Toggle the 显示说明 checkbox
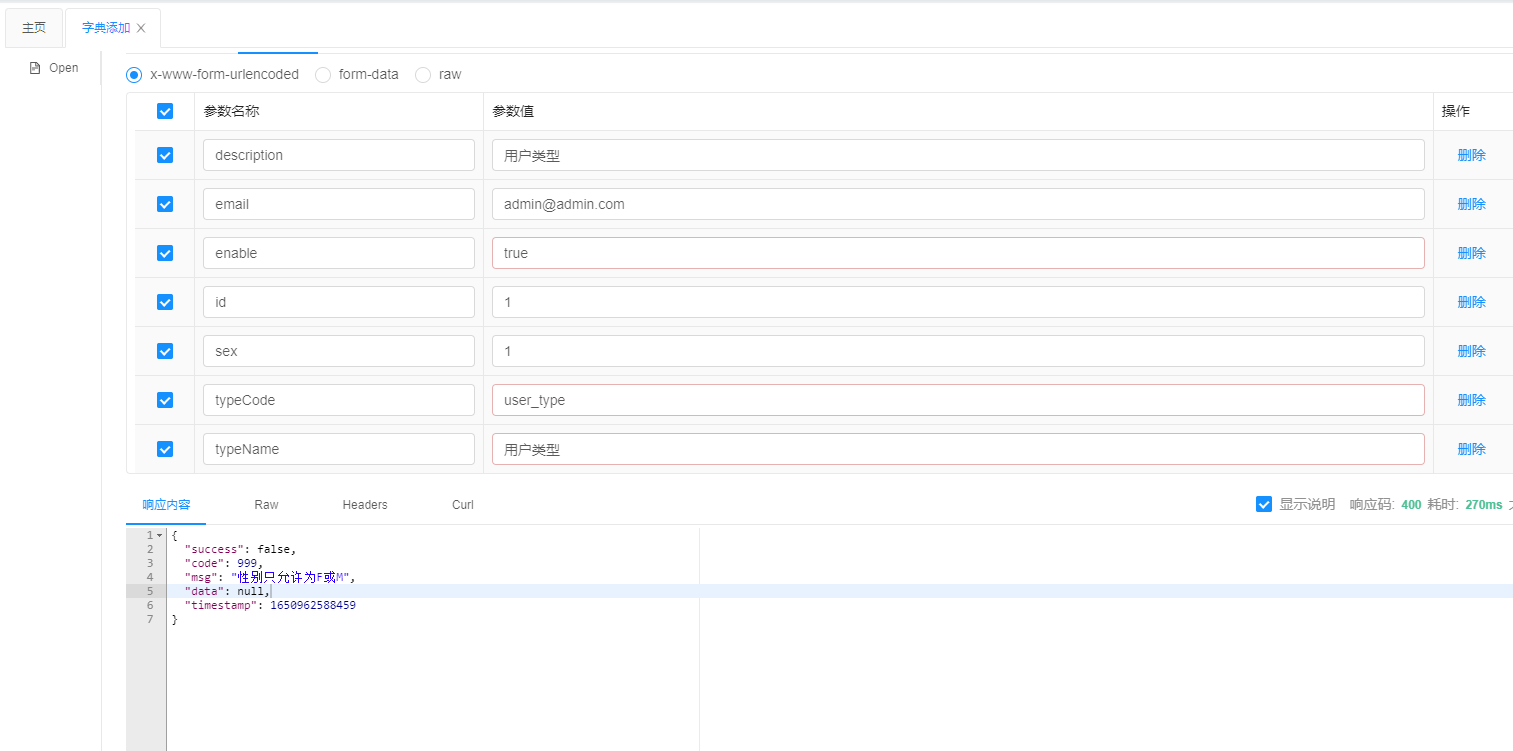Image resolution: width=1513 pixels, height=751 pixels. [1264, 504]
